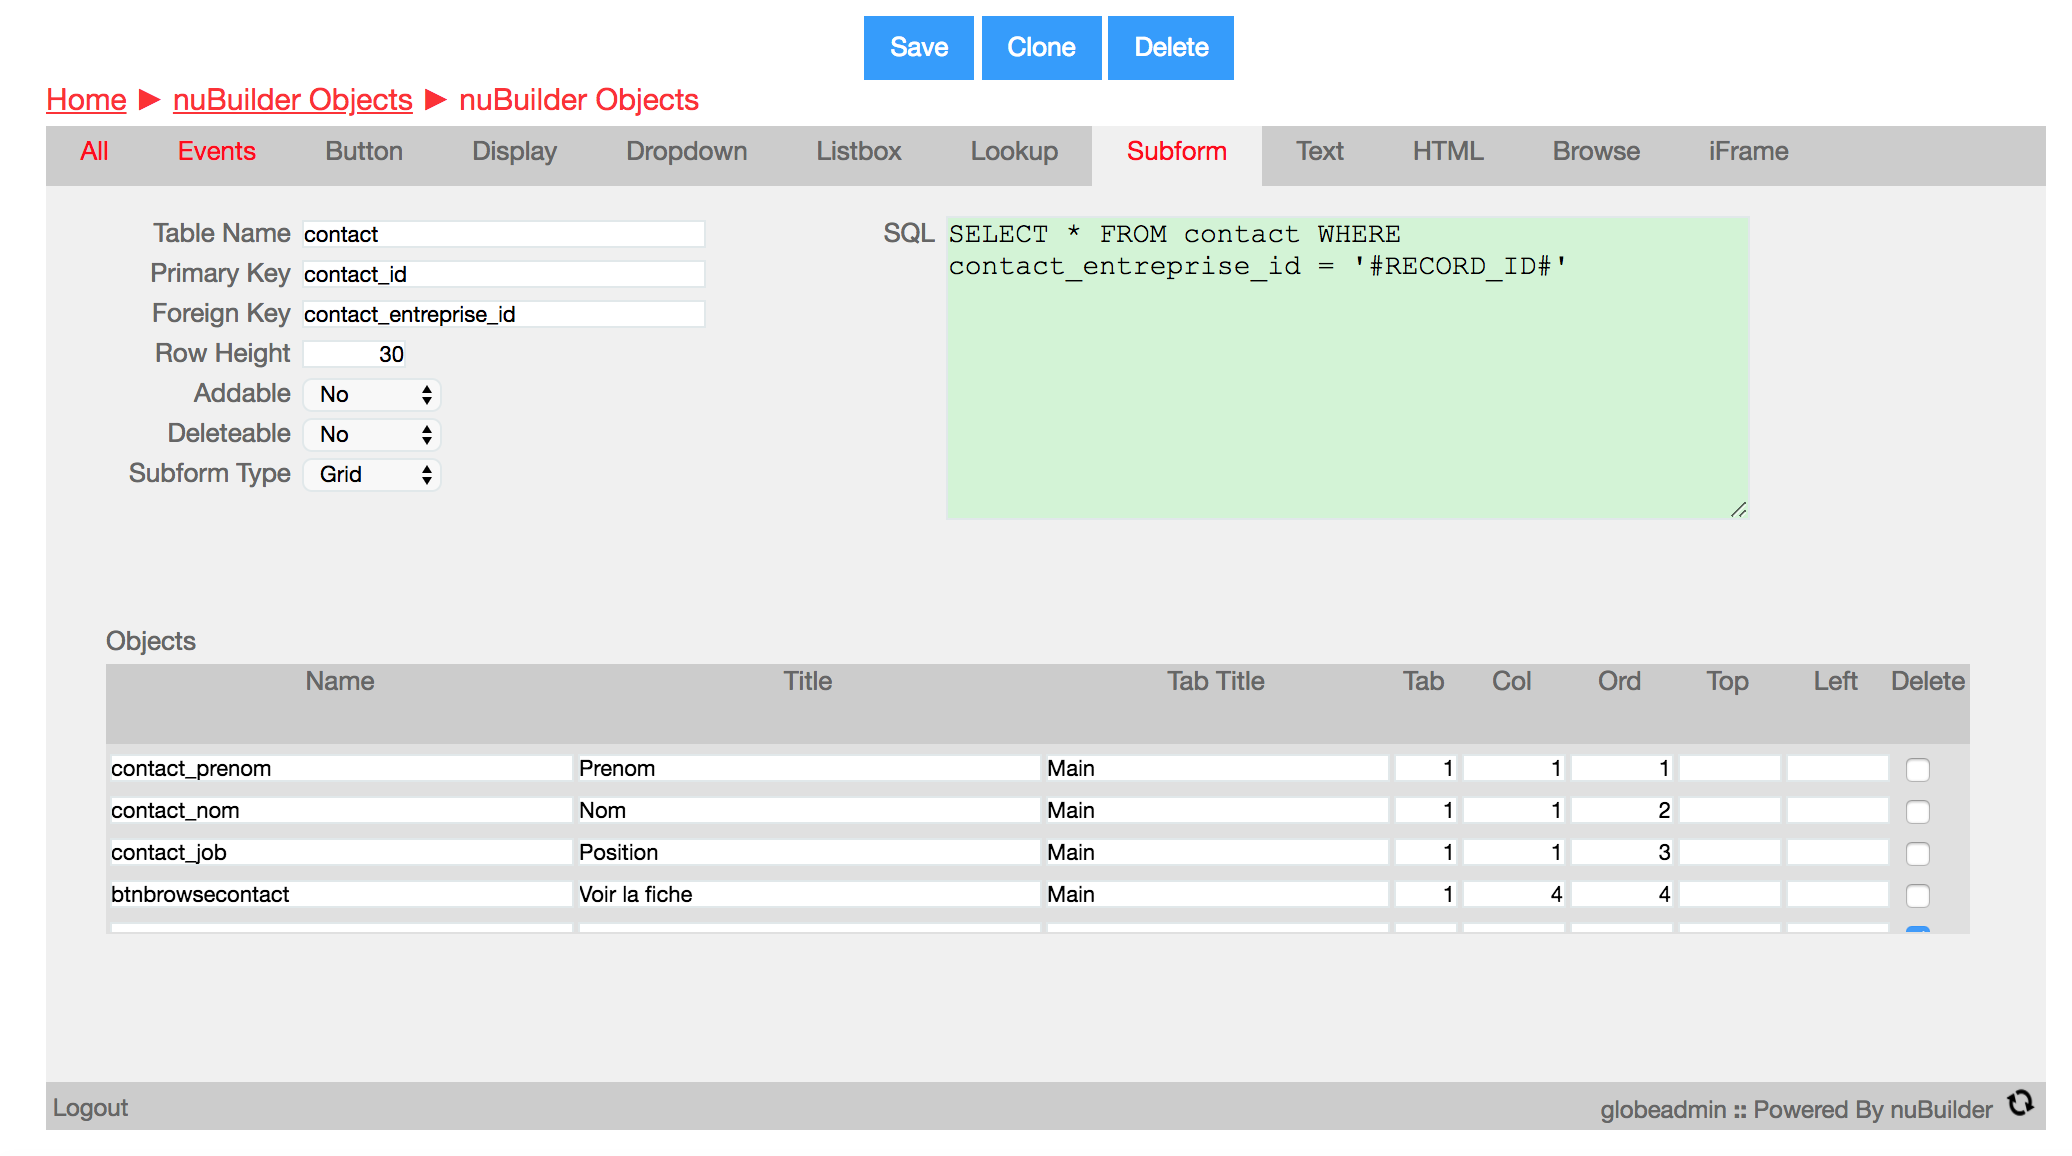Click the Clone button

(x=1042, y=48)
